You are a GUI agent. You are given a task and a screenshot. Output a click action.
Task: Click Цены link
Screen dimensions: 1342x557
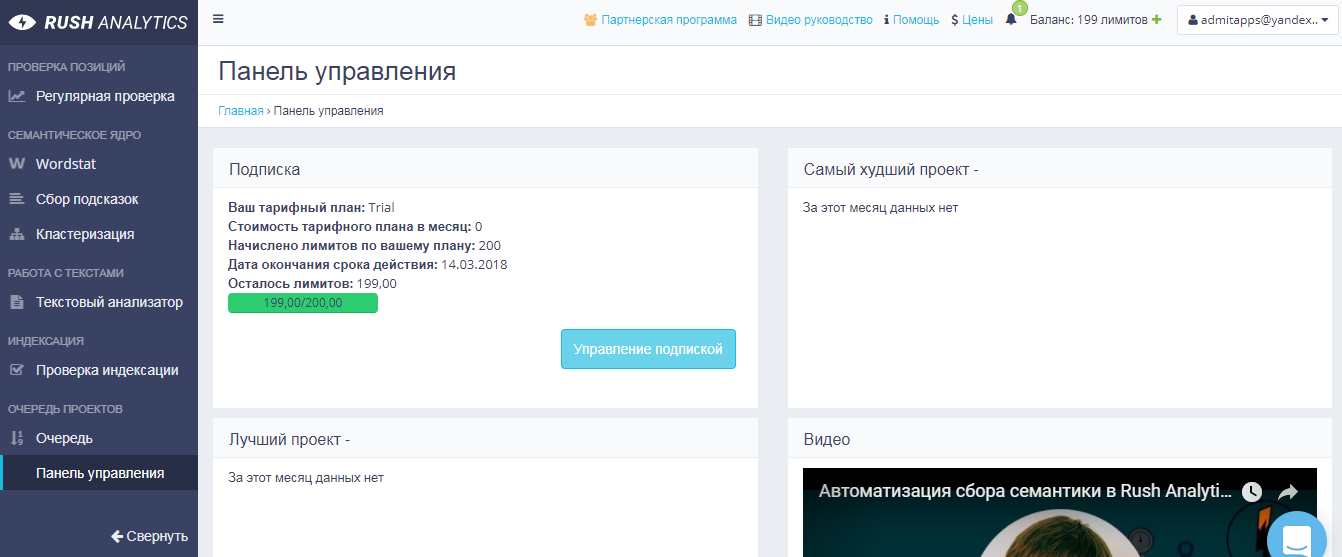(x=977, y=19)
